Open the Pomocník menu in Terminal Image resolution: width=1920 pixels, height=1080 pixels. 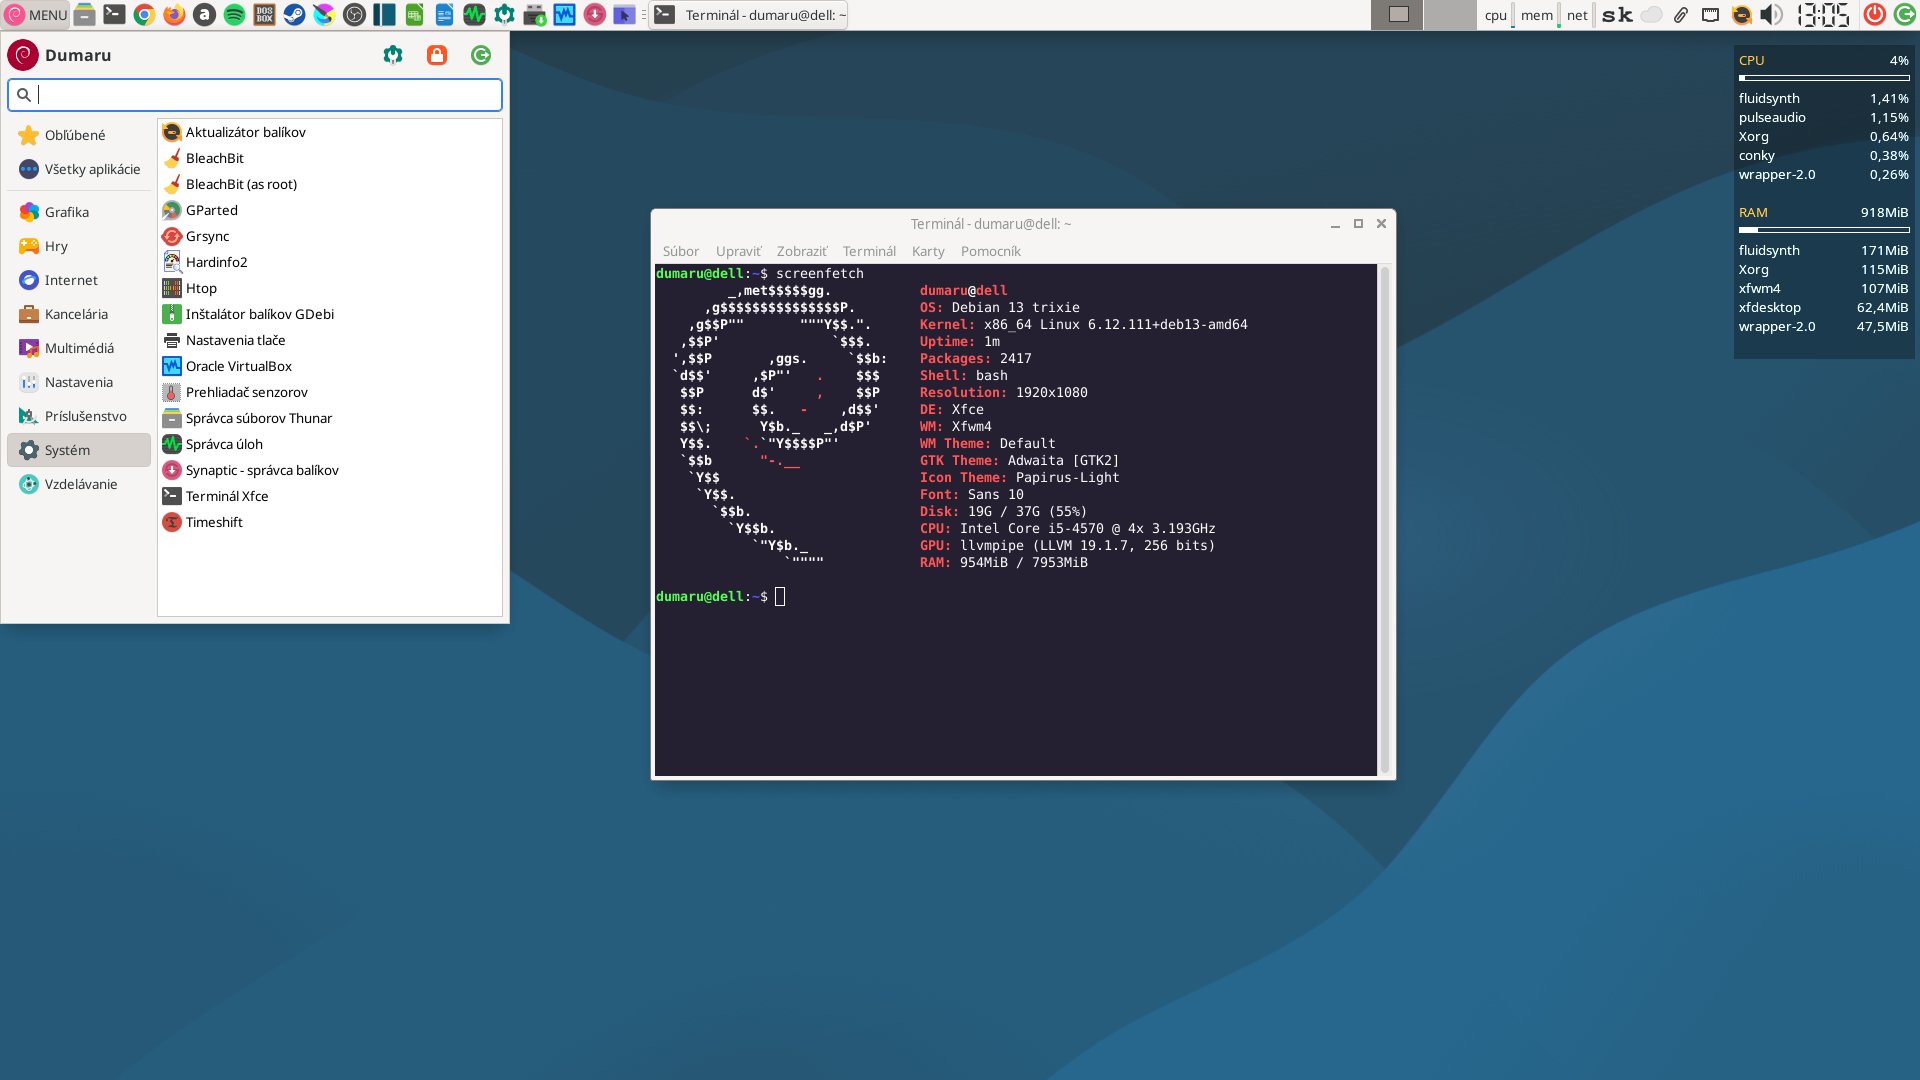990,251
